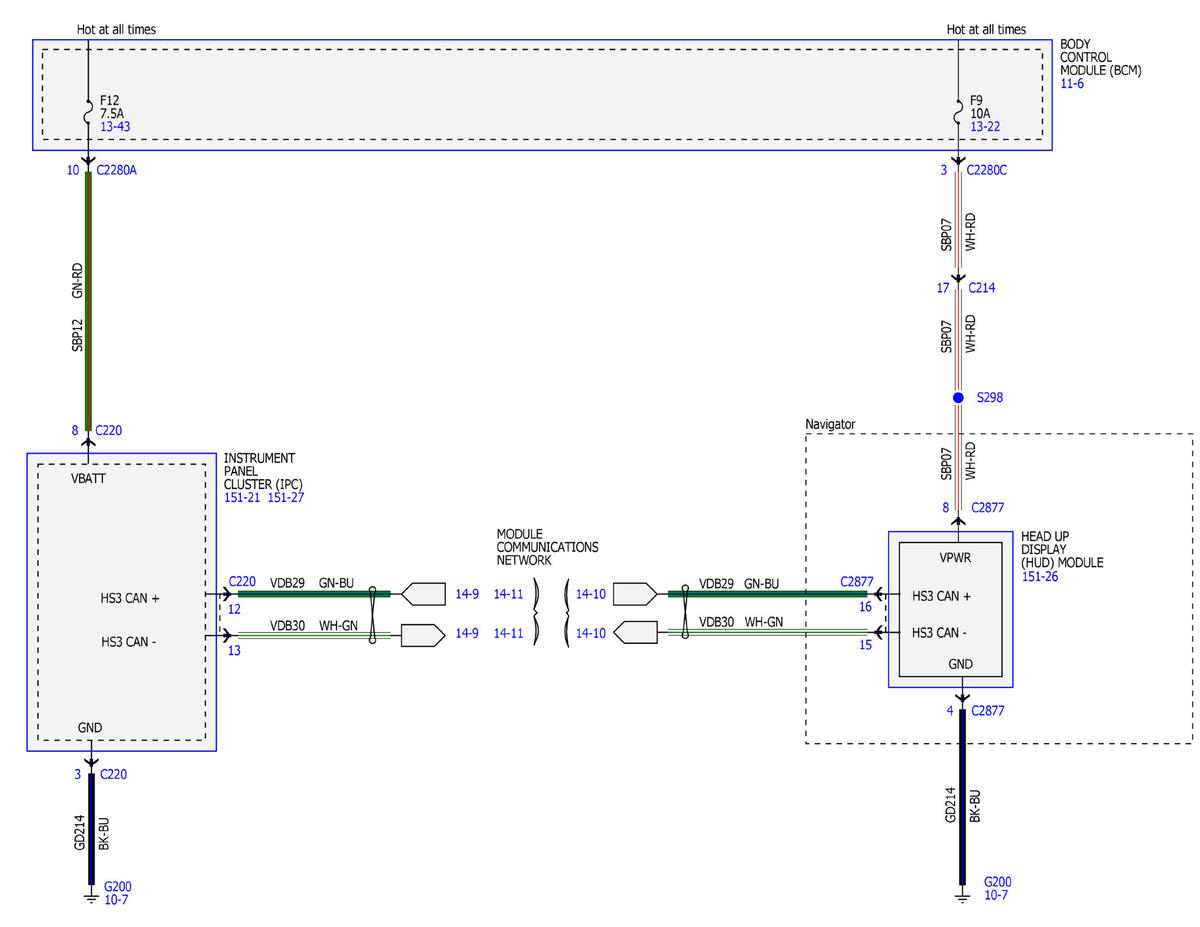
Task: Open the 13-22 link under fuse F9
Action: point(986,127)
